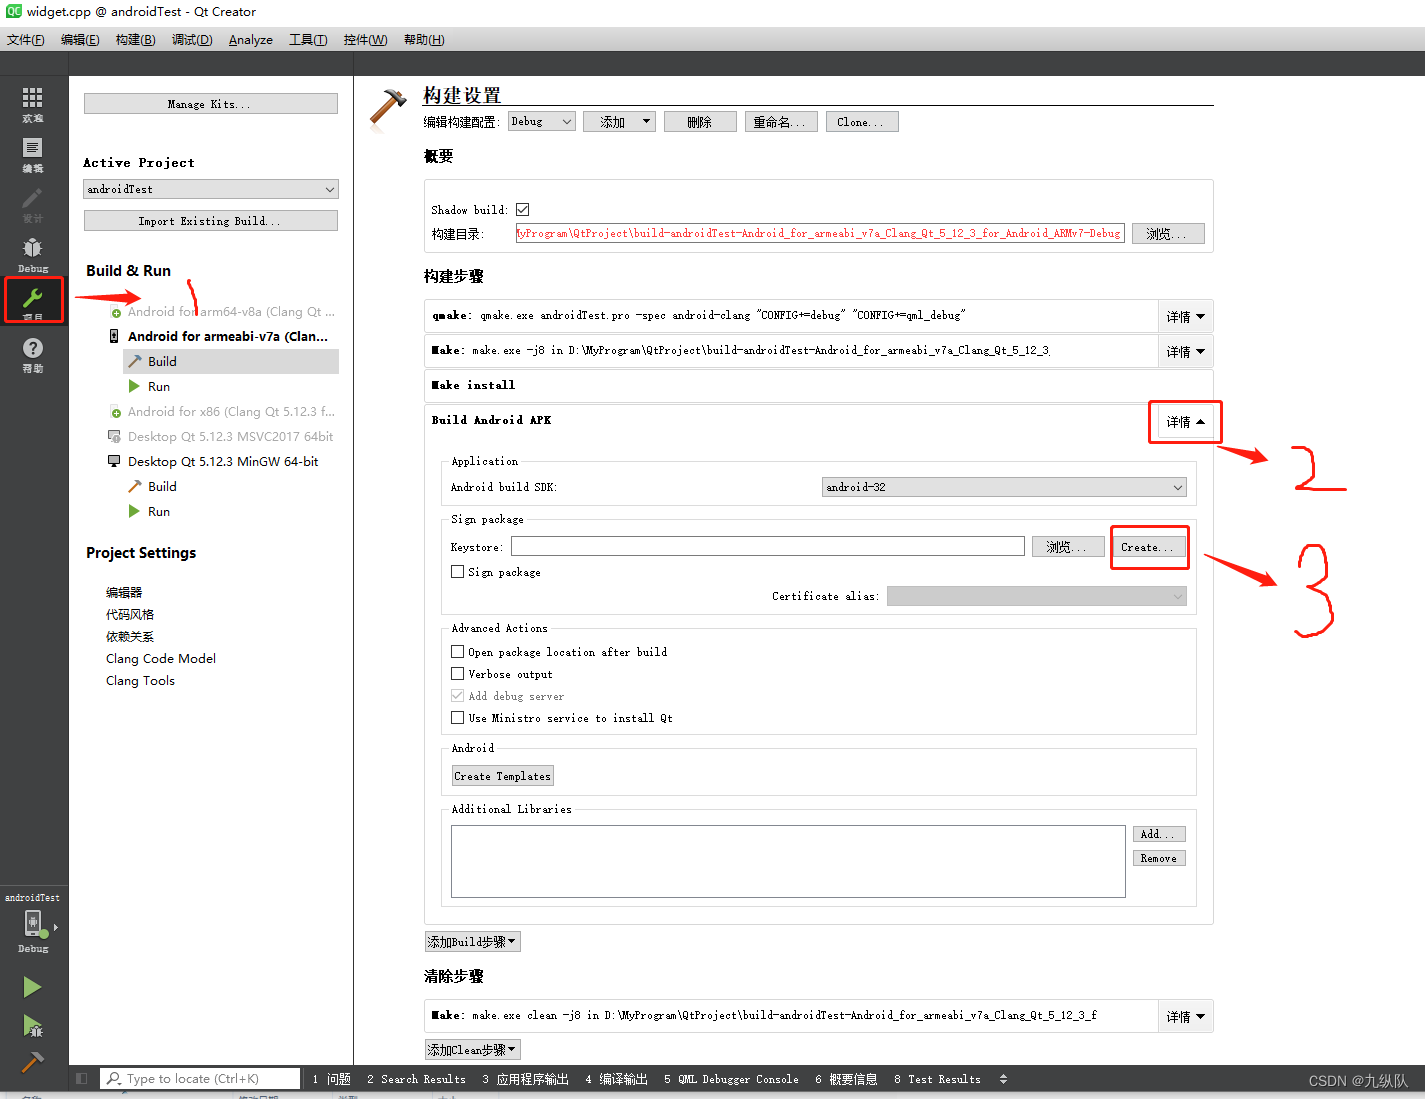This screenshot has width=1425, height=1099.
Task: Toggle the Add debug server checkbox
Action: (x=457, y=696)
